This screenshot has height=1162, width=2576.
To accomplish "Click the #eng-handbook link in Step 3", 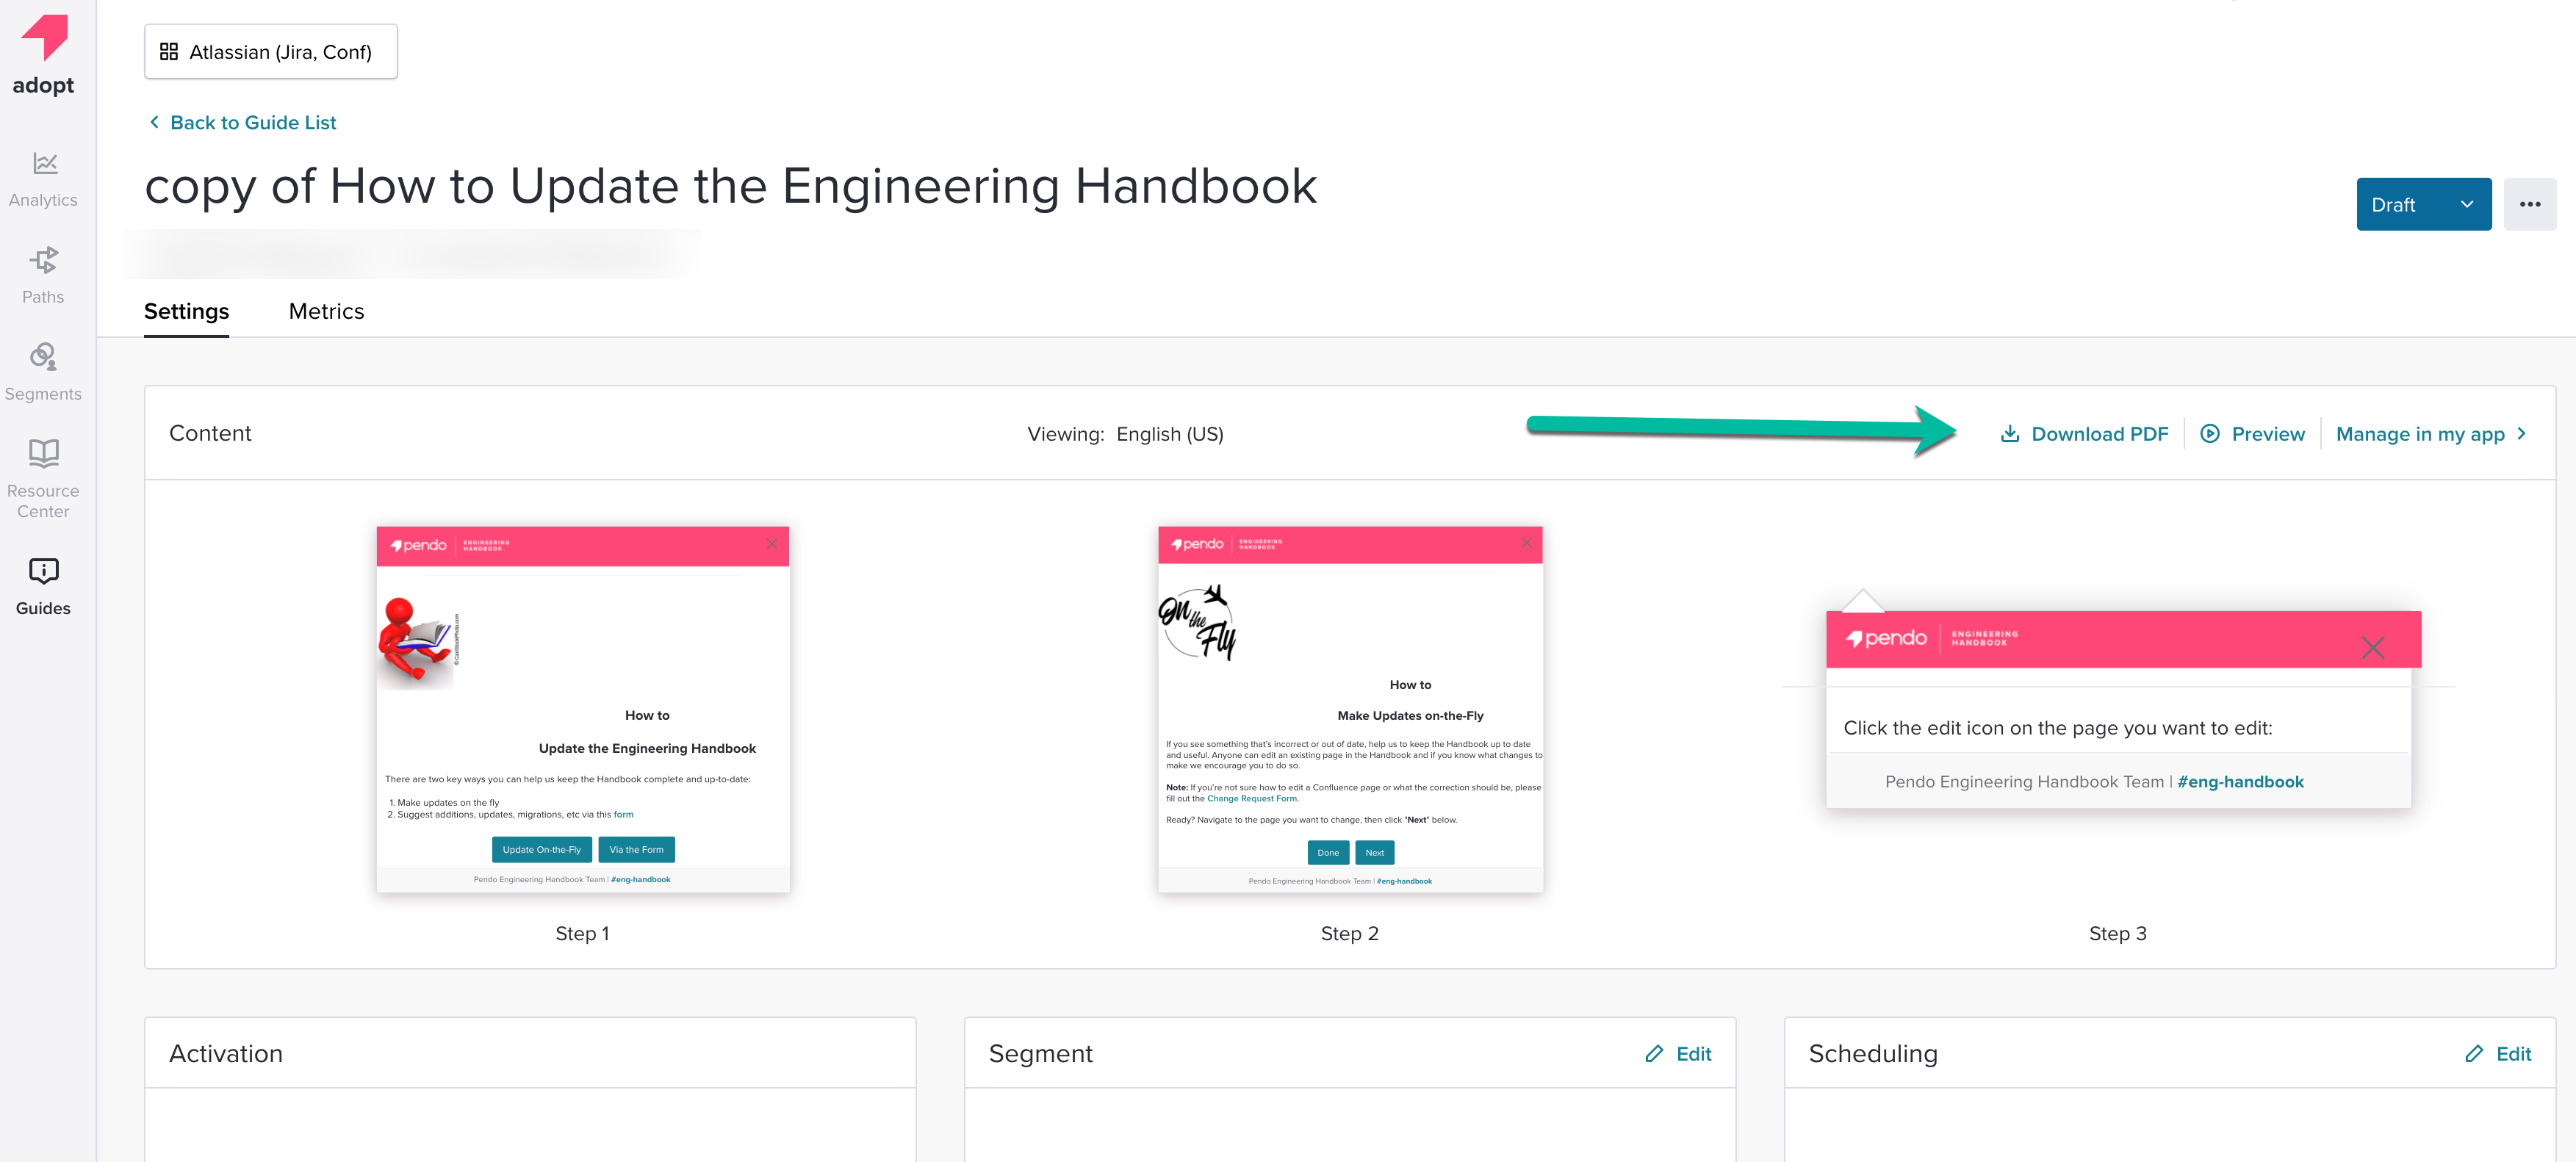I will point(2241,782).
